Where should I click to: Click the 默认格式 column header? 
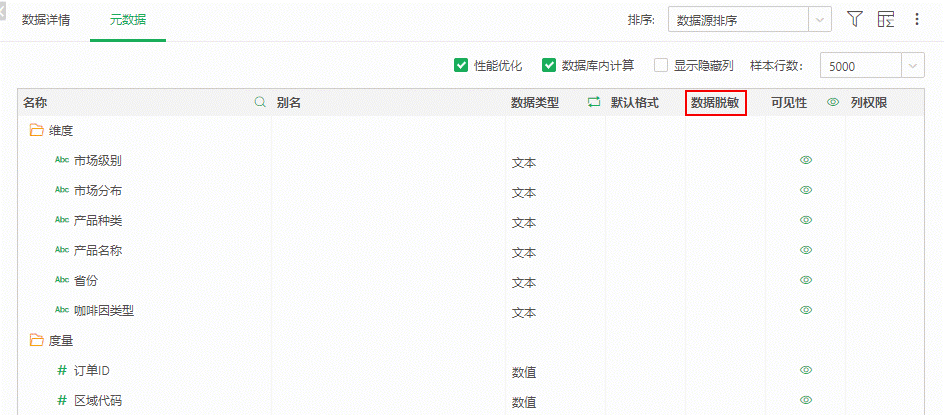[x=635, y=103]
